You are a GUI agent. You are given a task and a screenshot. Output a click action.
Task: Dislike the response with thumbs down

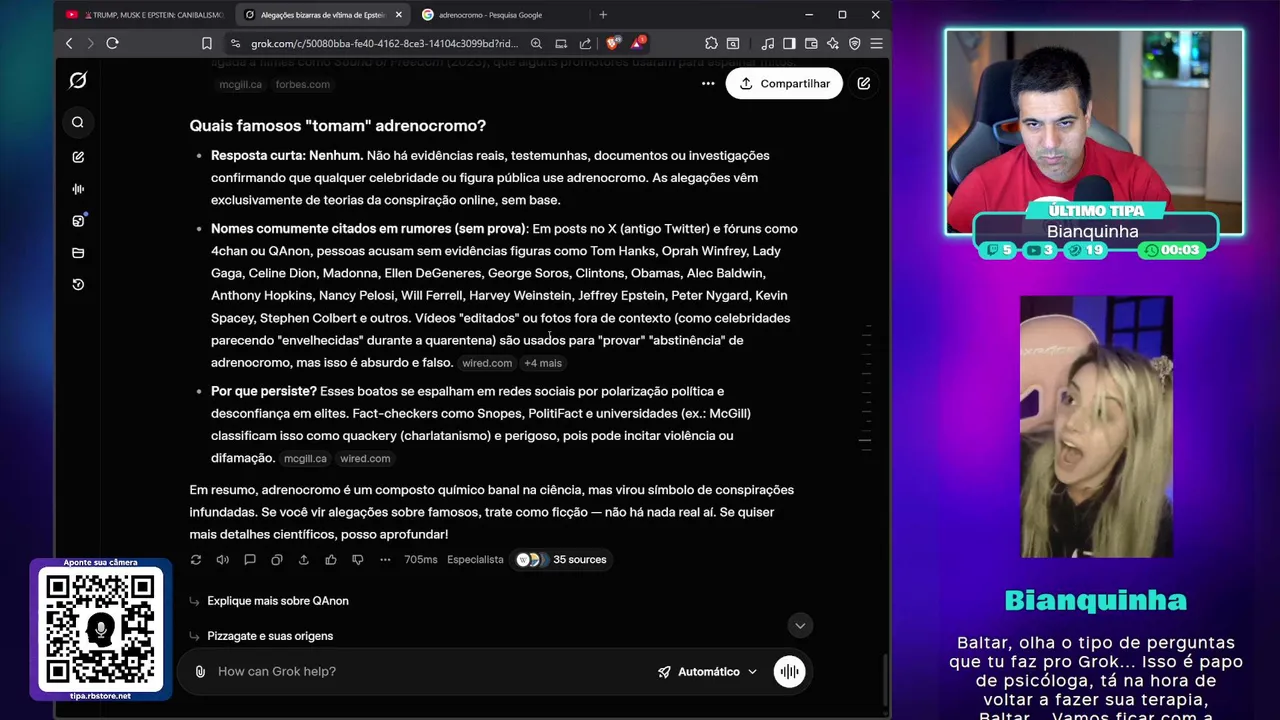click(358, 560)
